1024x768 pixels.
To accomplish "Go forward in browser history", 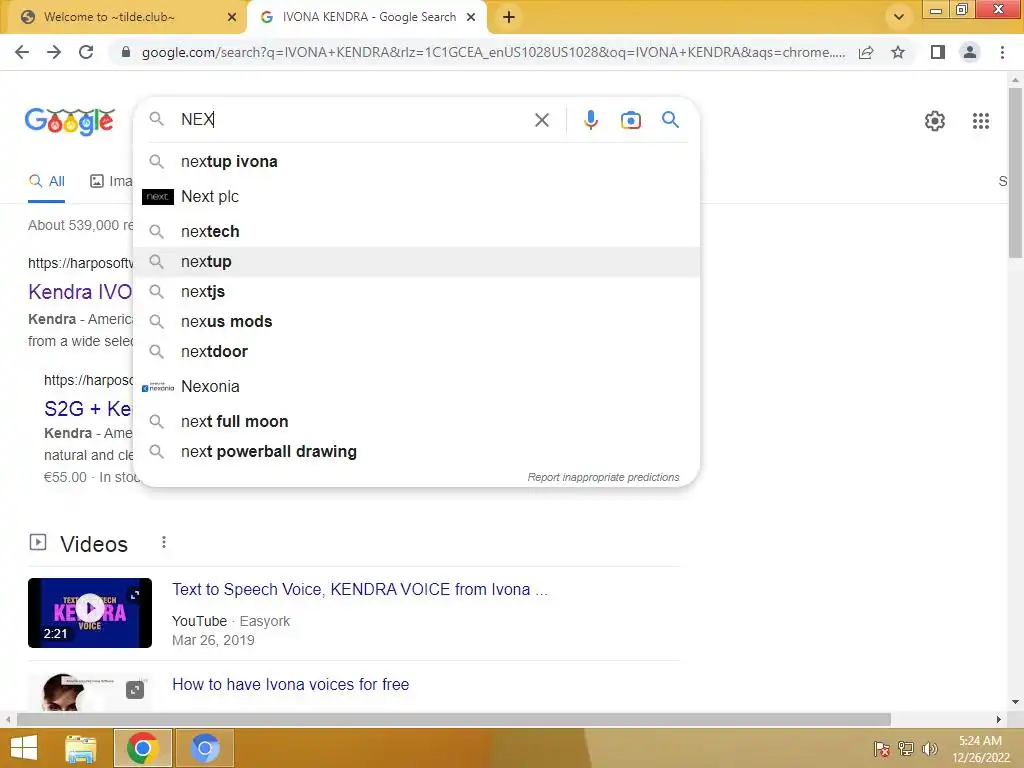I will click(x=54, y=52).
